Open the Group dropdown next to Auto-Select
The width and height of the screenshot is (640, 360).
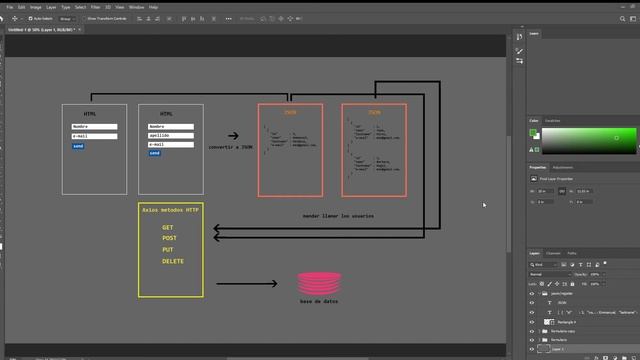click(x=67, y=19)
